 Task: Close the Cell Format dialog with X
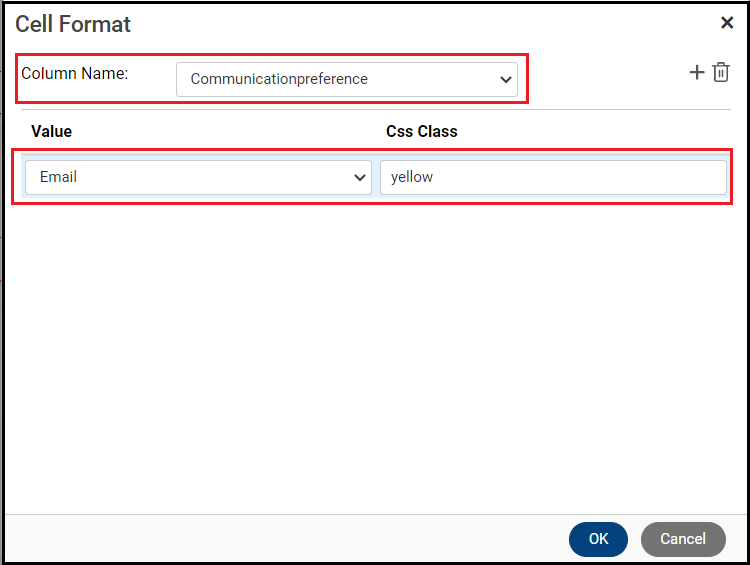727,23
